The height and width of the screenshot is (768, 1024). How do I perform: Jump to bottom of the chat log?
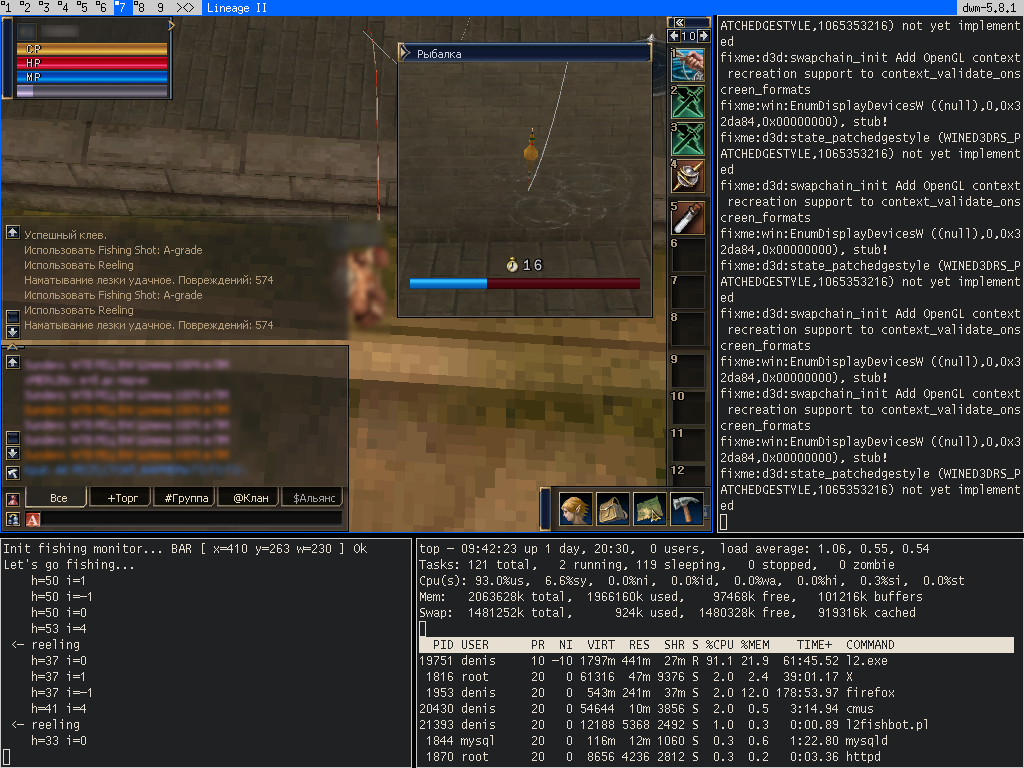(x=12, y=453)
